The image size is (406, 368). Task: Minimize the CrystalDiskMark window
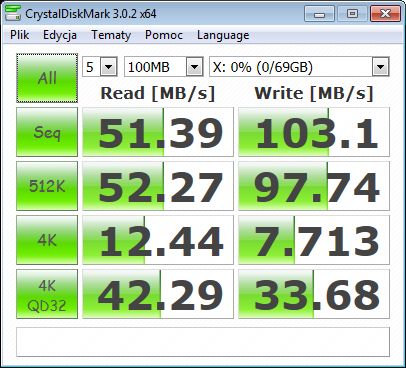[319, 14]
